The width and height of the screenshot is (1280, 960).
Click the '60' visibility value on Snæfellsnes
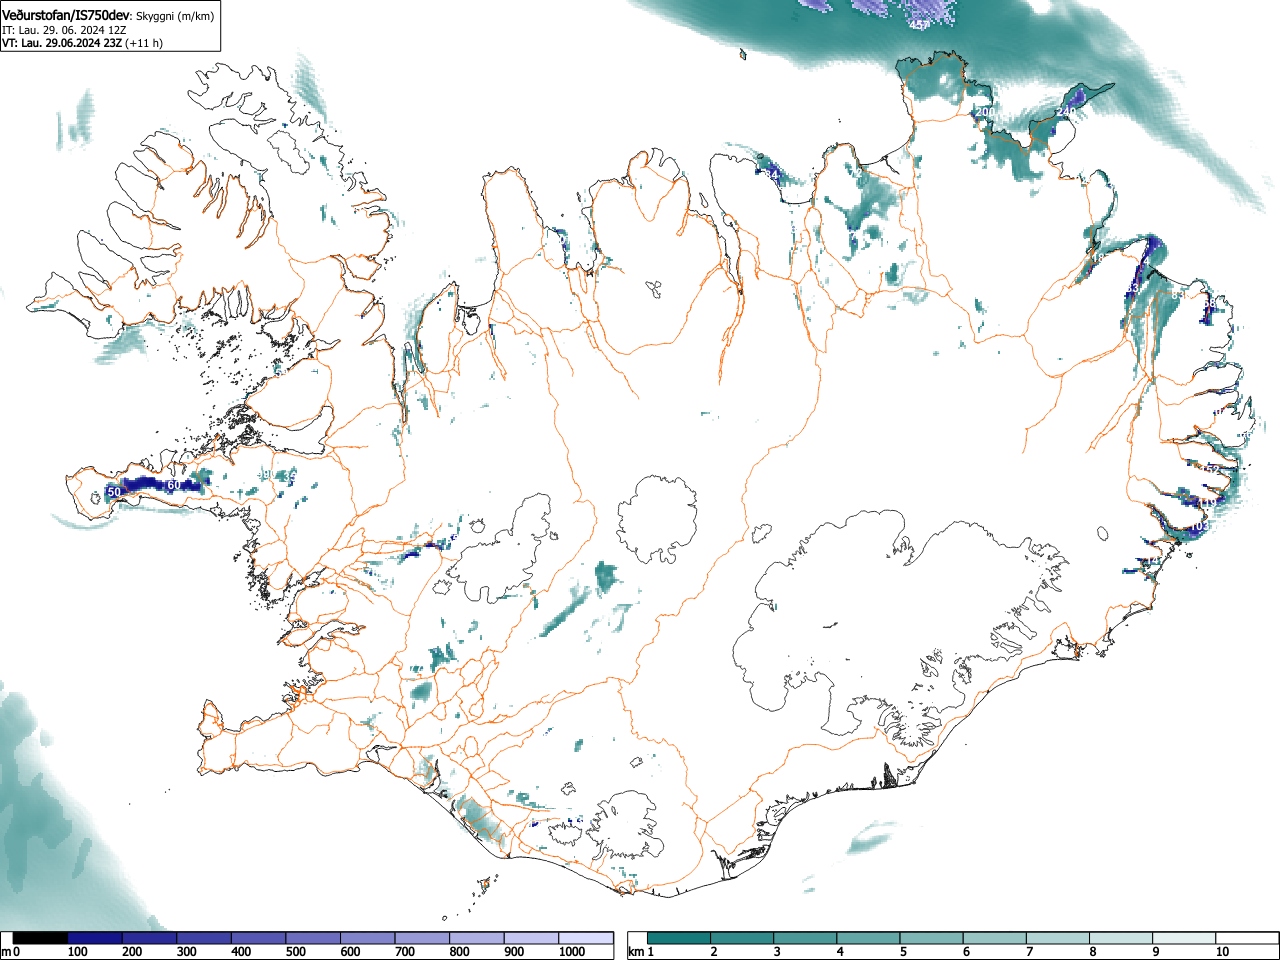coord(174,485)
